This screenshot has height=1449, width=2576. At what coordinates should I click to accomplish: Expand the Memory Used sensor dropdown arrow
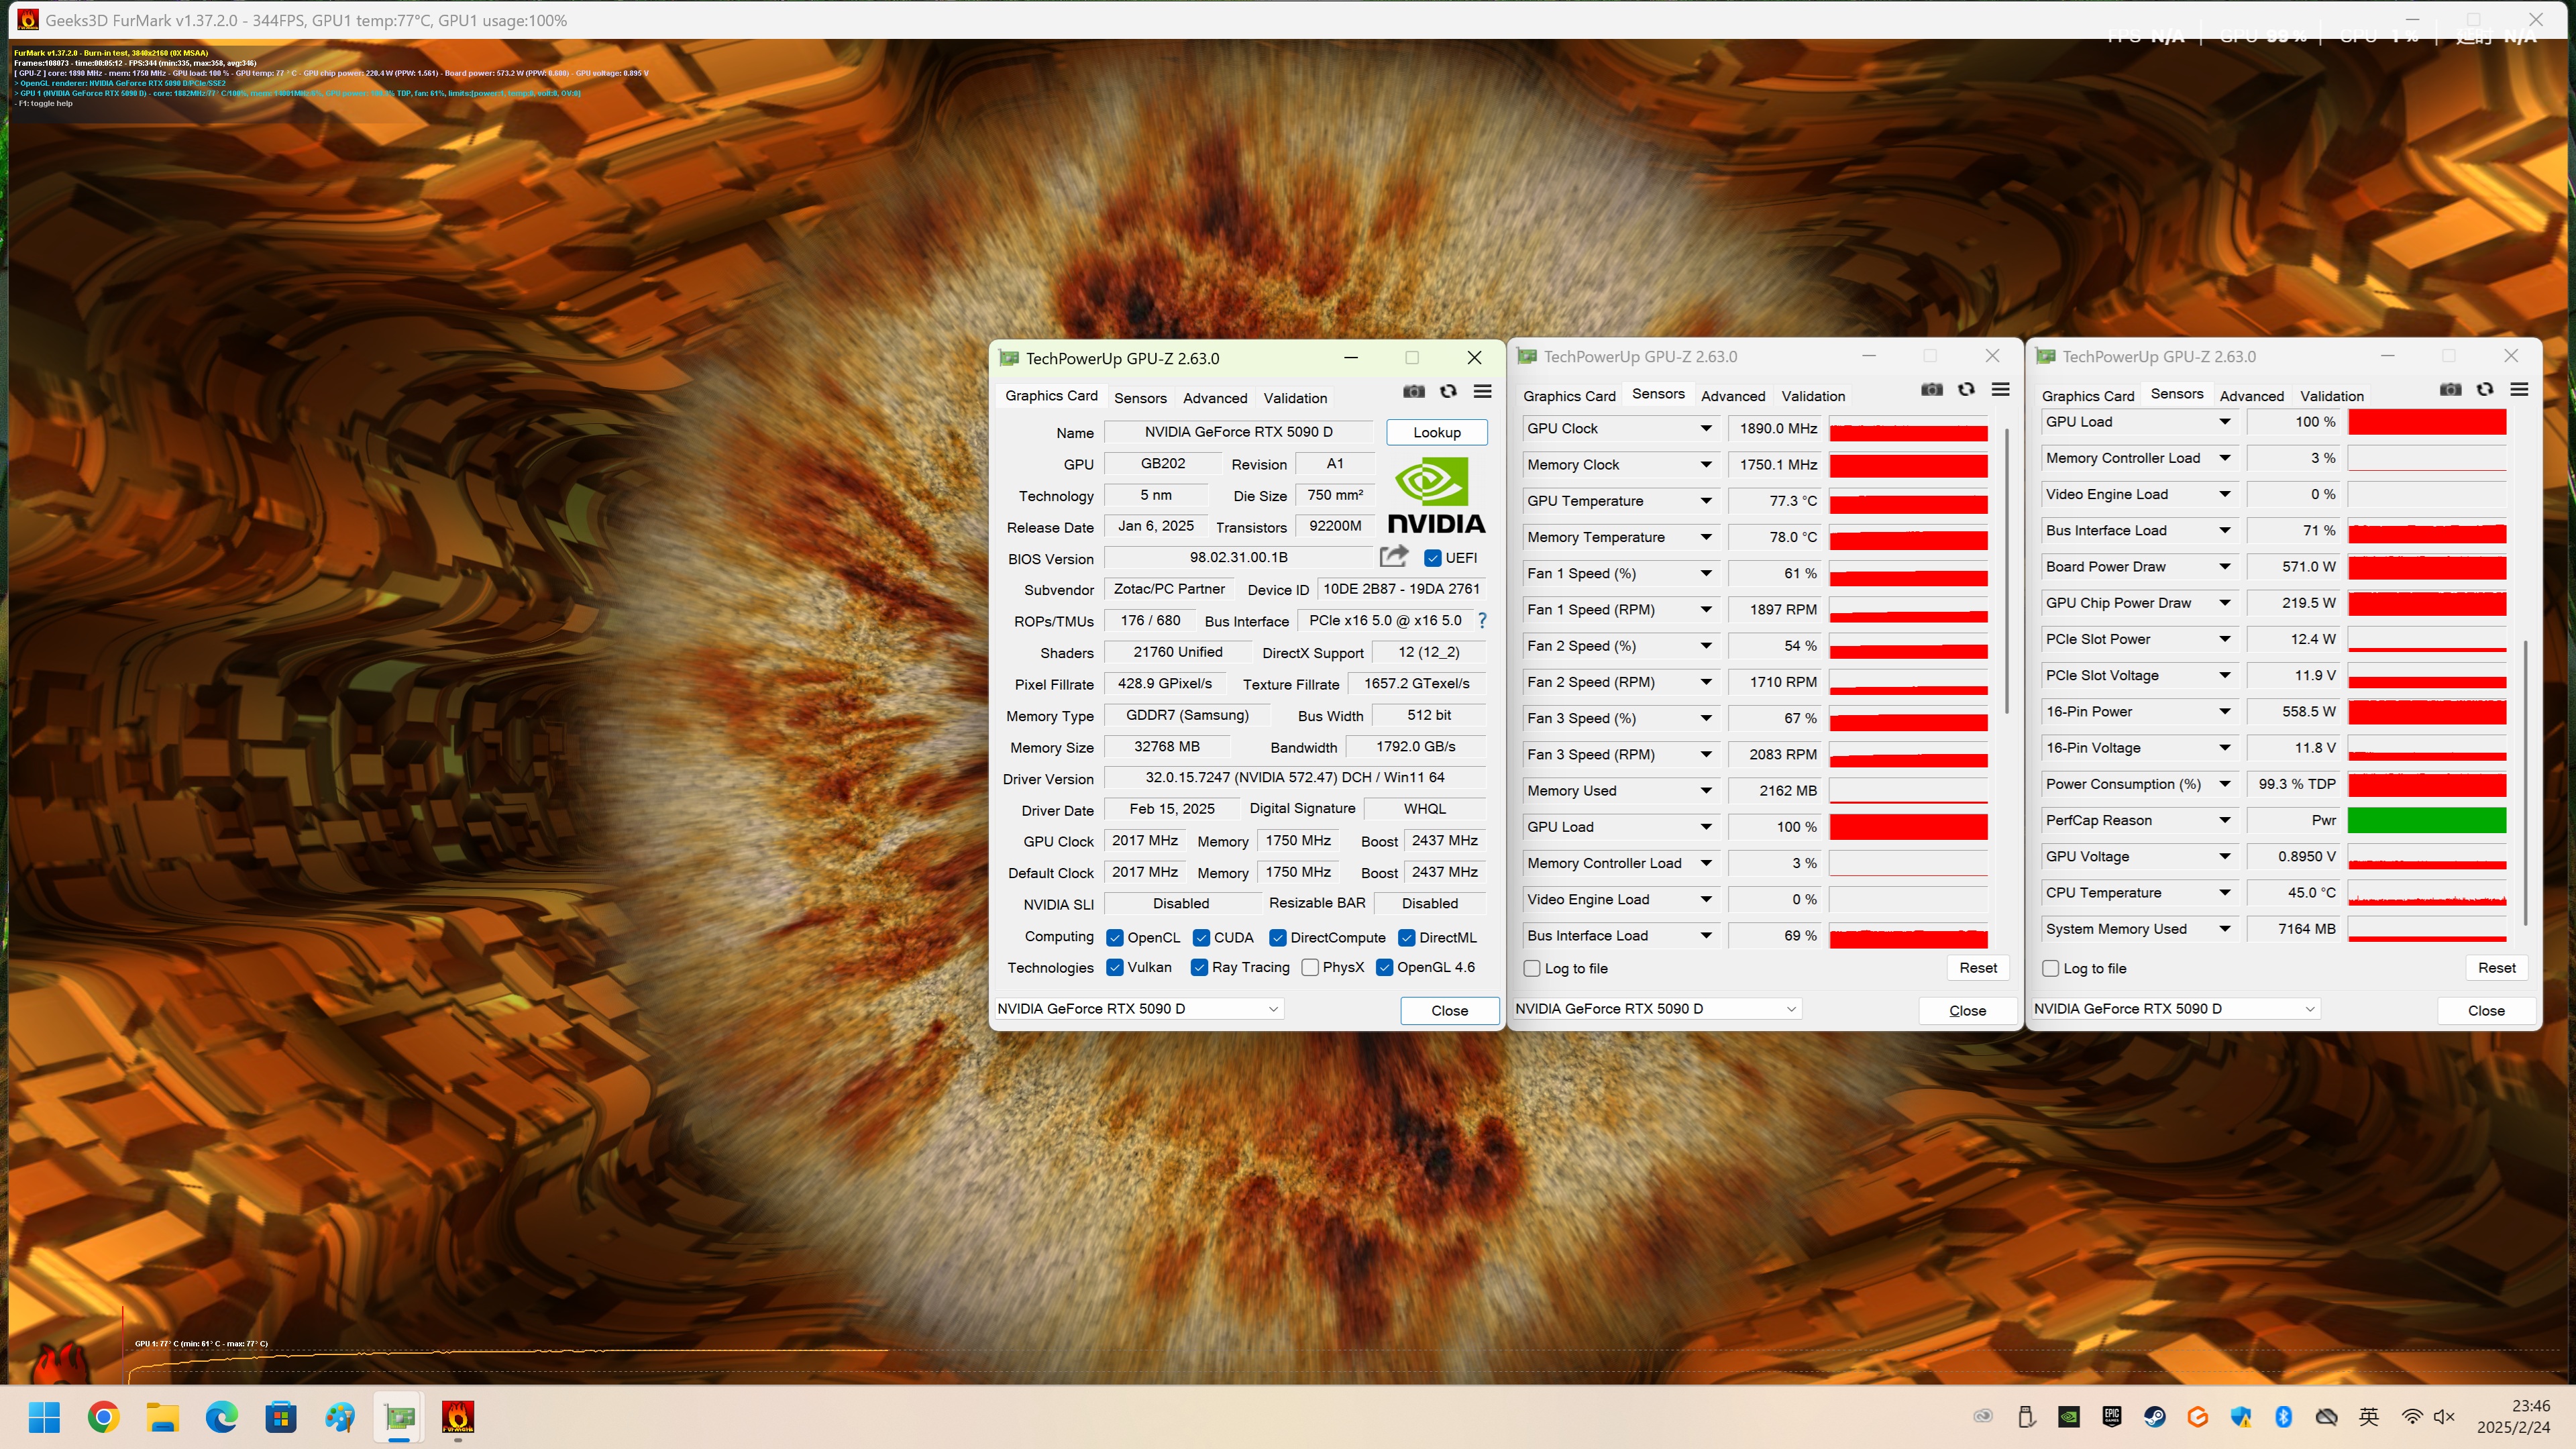tap(1706, 790)
